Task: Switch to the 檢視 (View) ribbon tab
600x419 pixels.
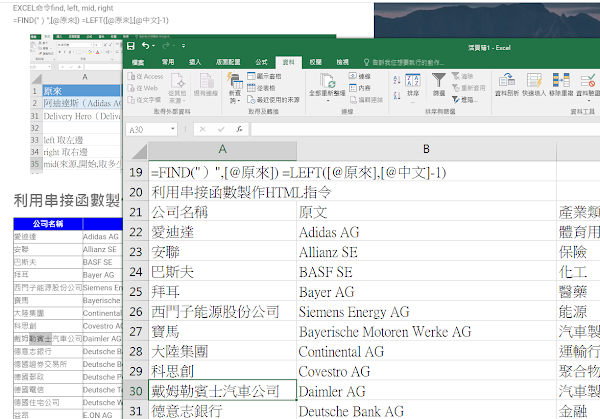Action: tap(342, 62)
